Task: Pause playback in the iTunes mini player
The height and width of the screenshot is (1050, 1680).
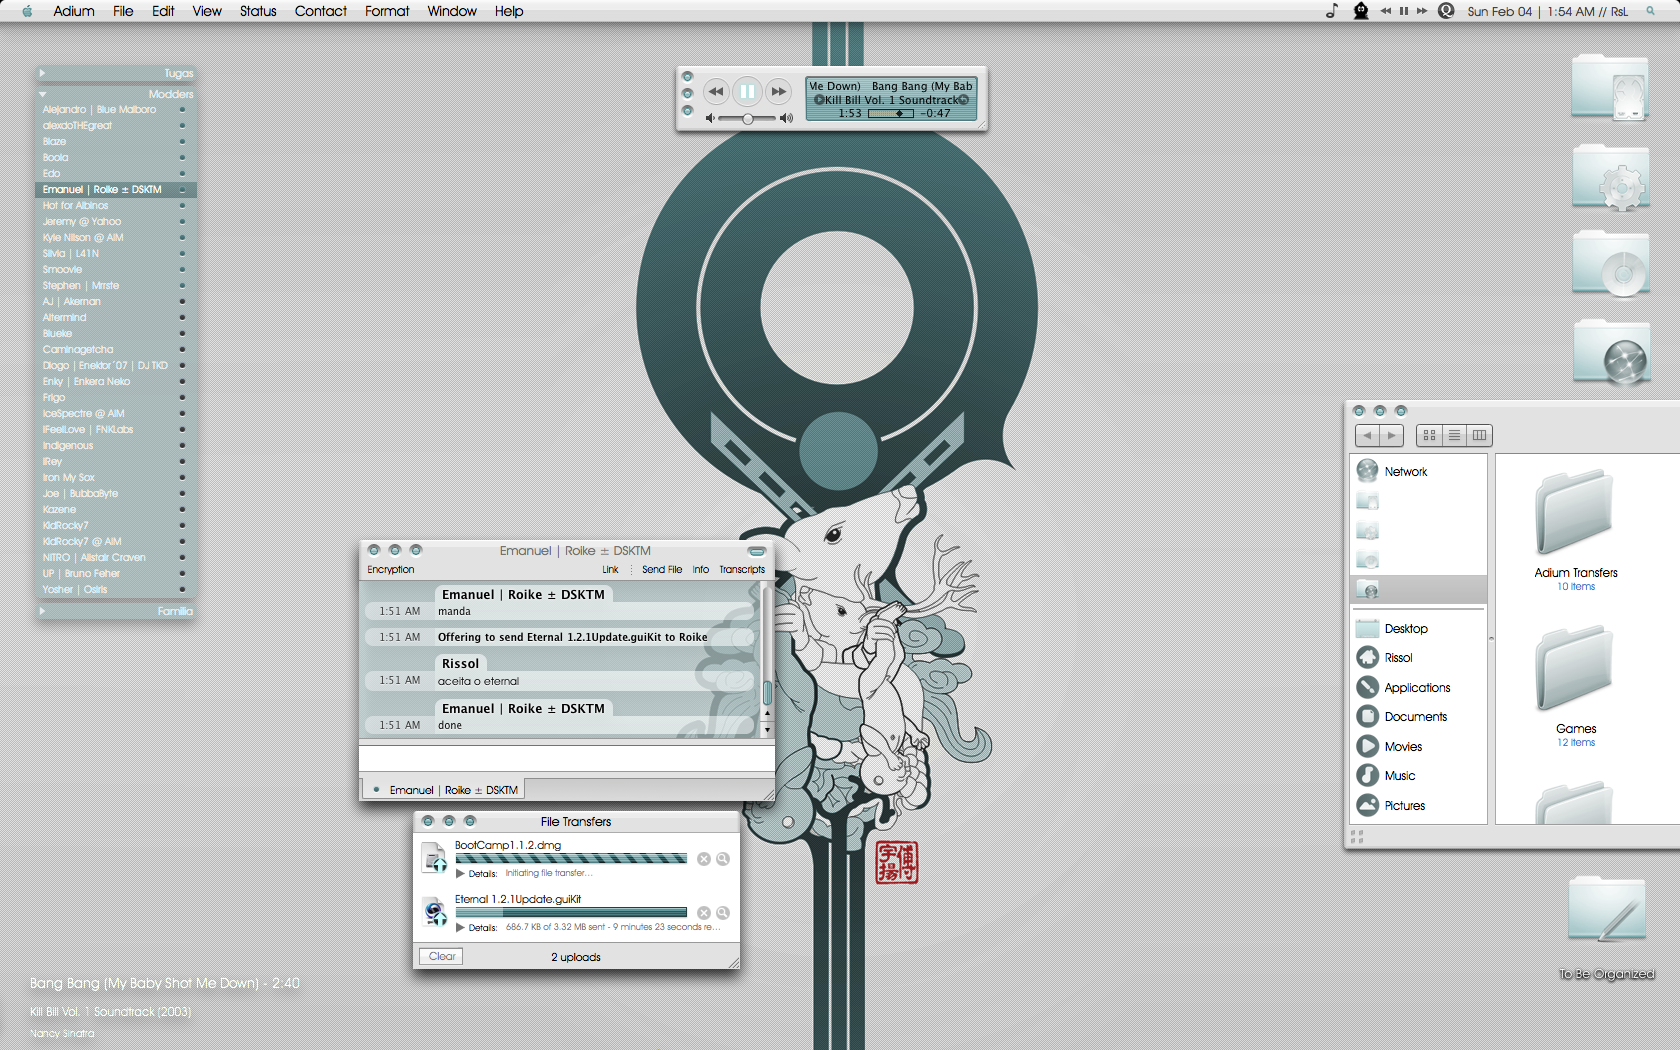Action: [747, 92]
